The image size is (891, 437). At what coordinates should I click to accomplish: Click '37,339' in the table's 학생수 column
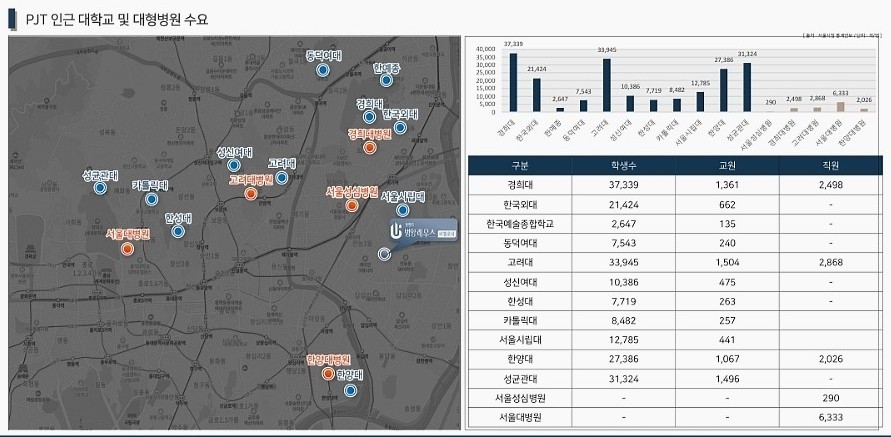click(623, 185)
